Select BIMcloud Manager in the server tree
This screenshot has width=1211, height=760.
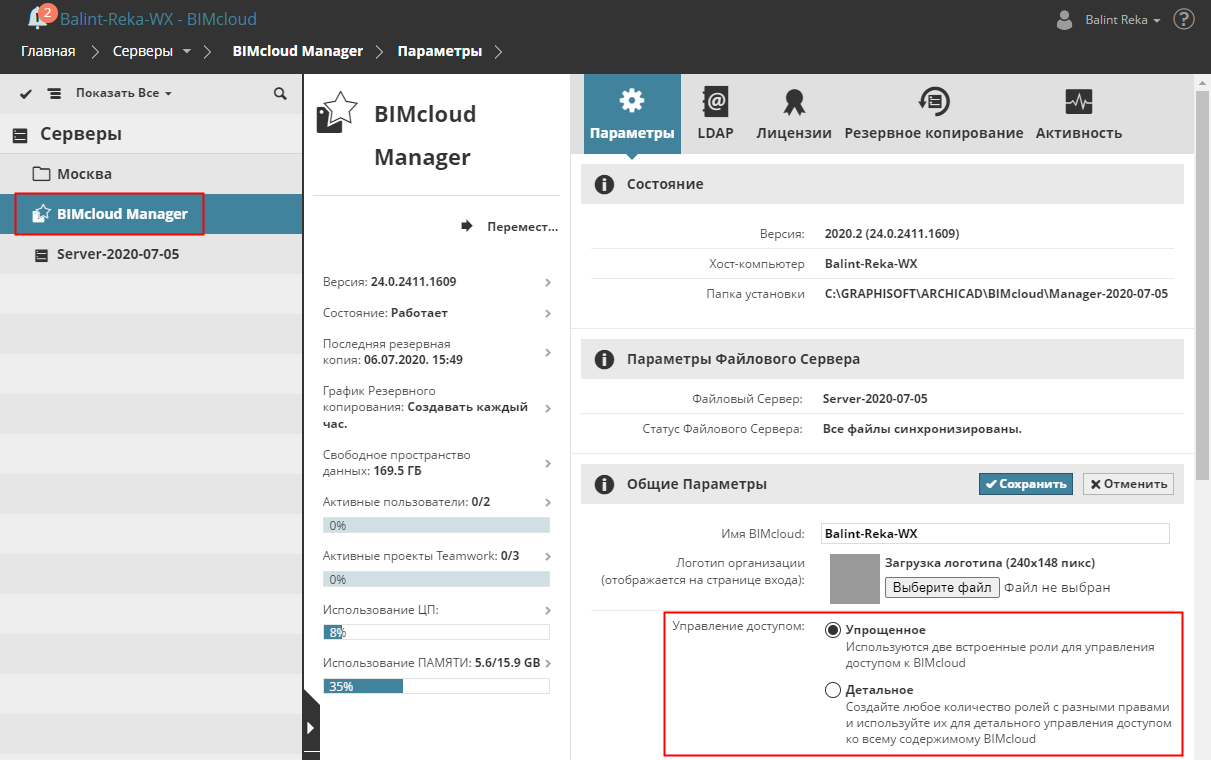coord(151,214)
